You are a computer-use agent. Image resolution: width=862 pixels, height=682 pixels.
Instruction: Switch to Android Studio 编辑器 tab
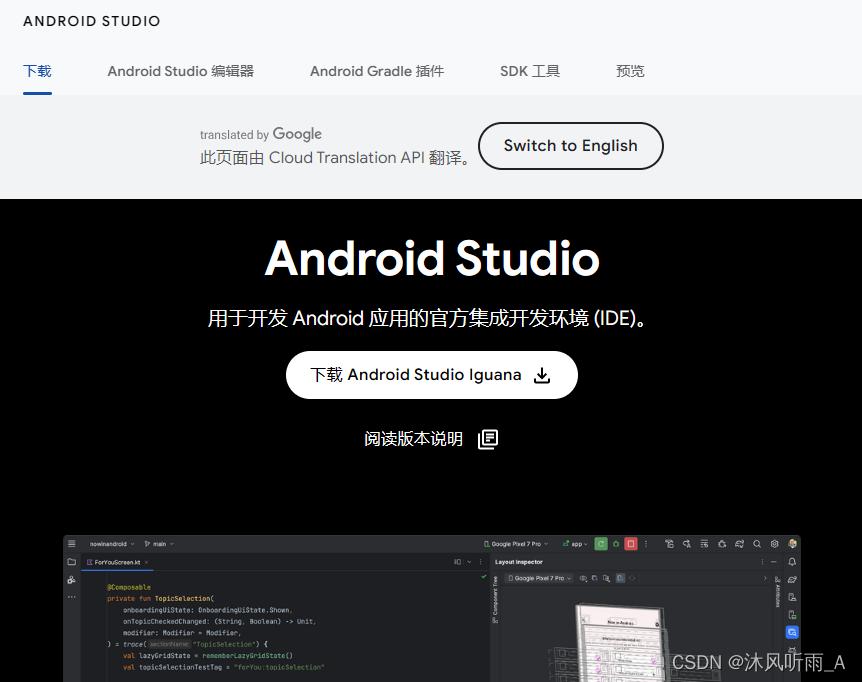click(181, 71)
